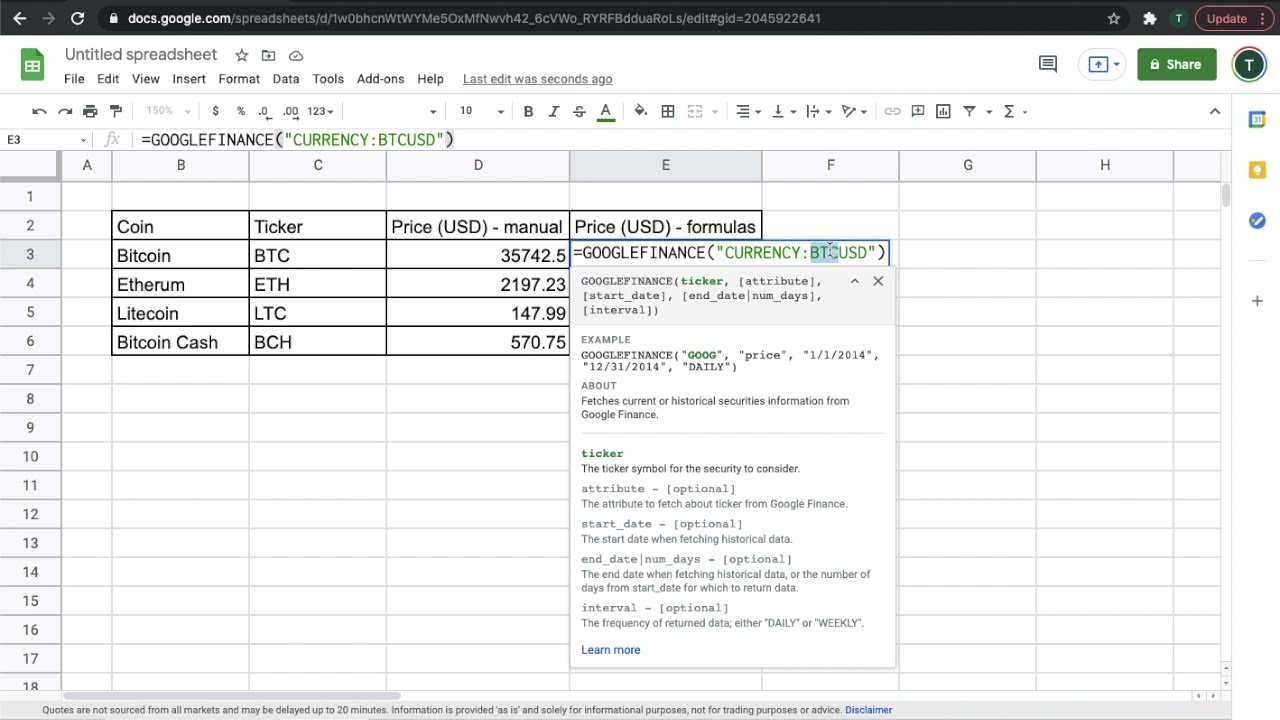Toggle strikethrough formatting

tap(579, 111)
